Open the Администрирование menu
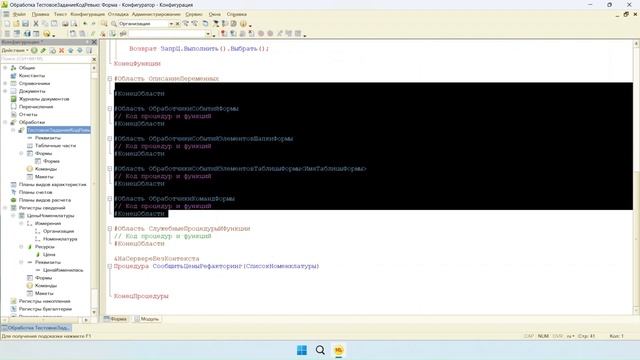This screenshot has height=360, width=640. coord(156,14)
